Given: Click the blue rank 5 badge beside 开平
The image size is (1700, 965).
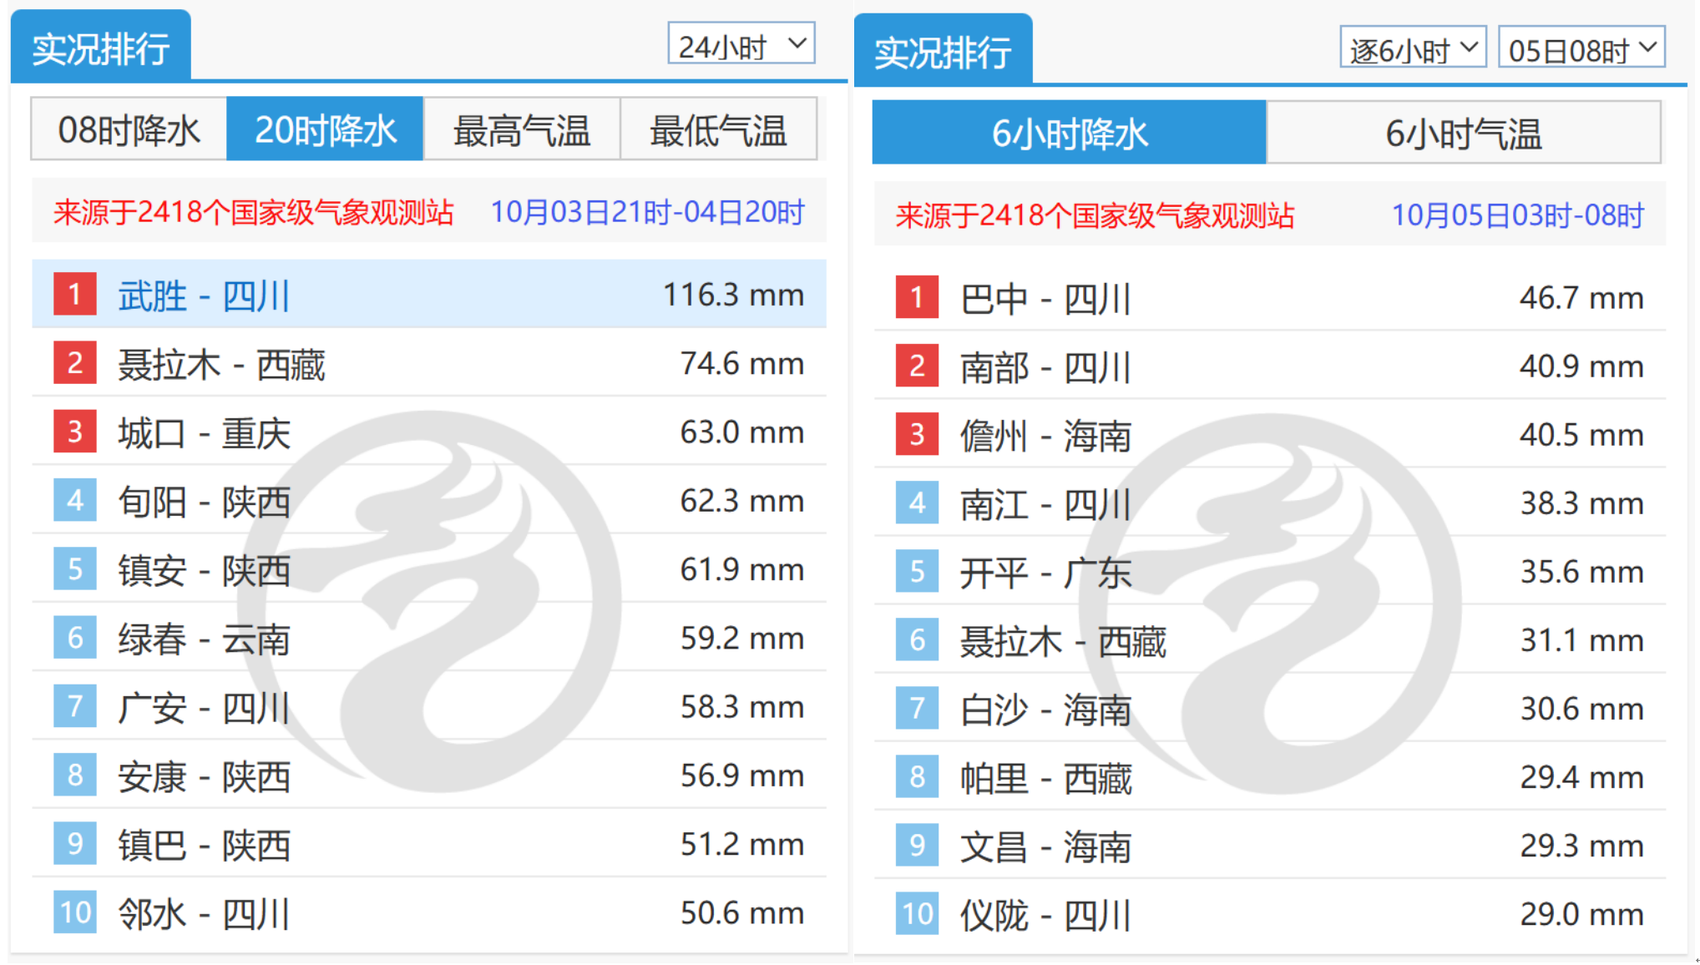Looking at the screenshot, I should point(916,572).
